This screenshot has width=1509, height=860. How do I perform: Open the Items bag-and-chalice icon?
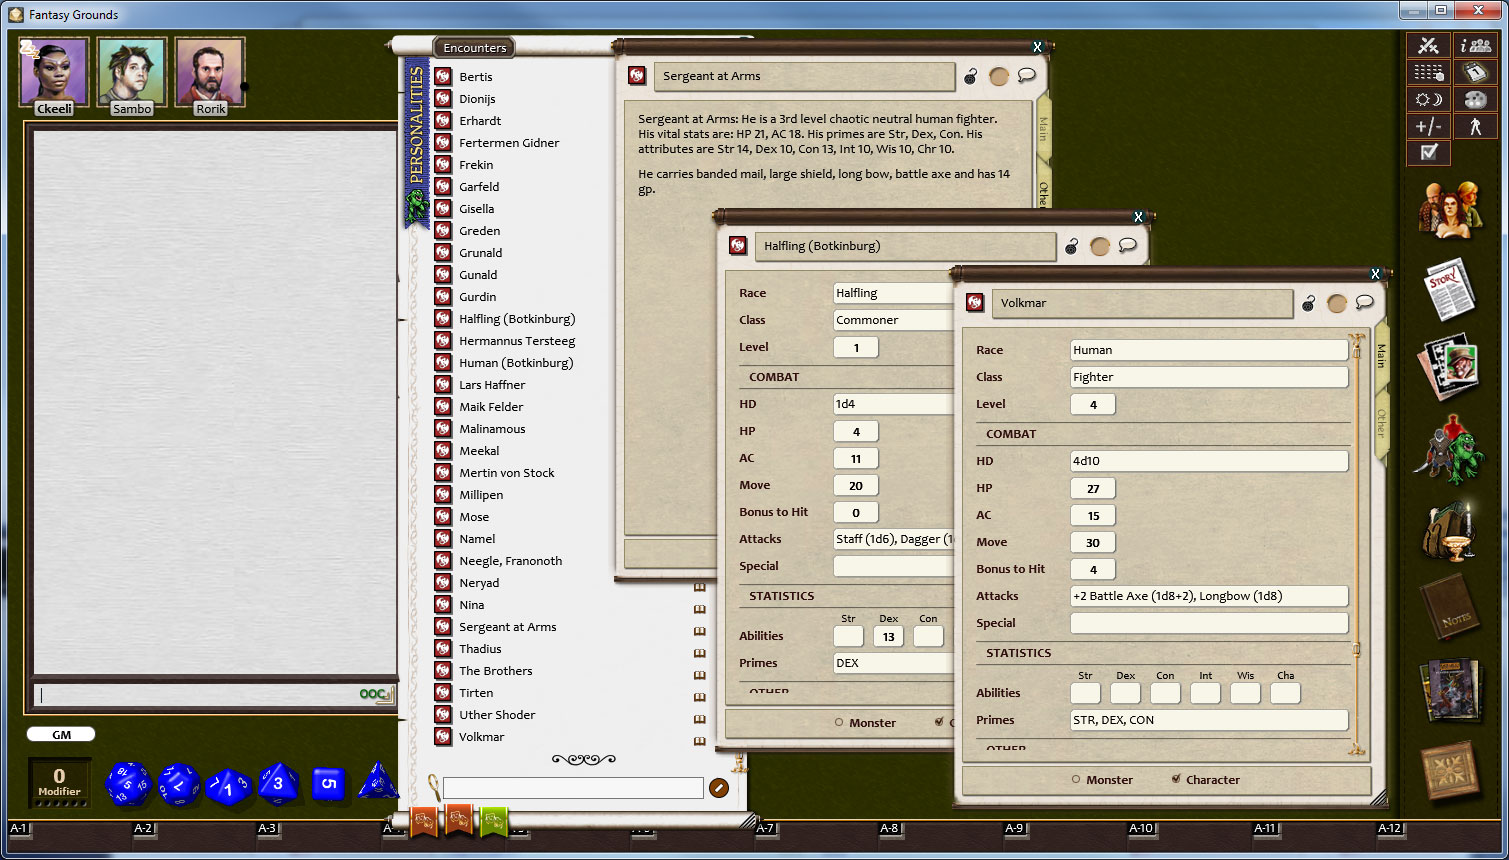coord(1452,530)
